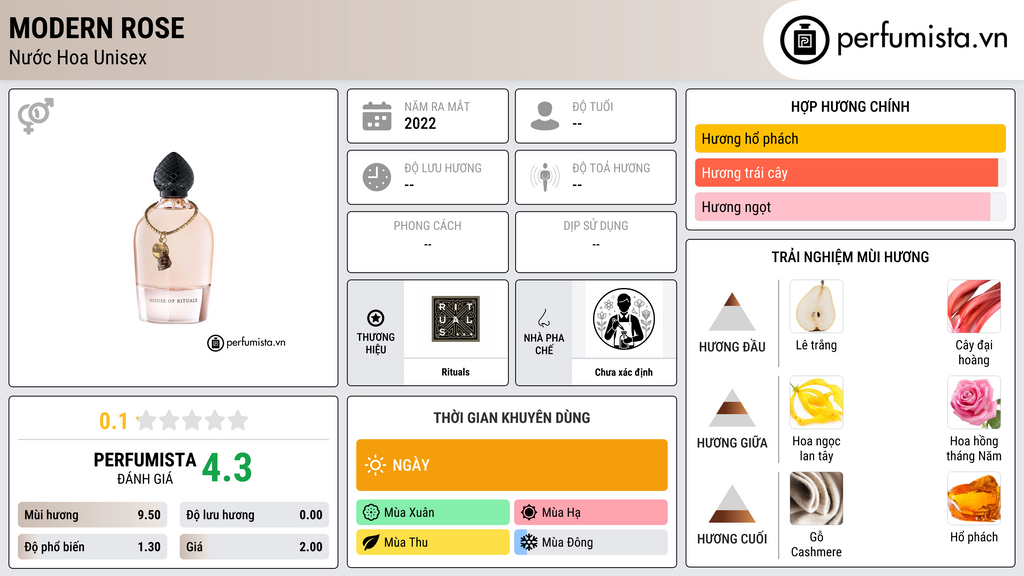Image resolution: width=1024 pixels, height=576 pixels.
Task: Click the MODERN ROSE title
Action: click(x=97, y=29)
